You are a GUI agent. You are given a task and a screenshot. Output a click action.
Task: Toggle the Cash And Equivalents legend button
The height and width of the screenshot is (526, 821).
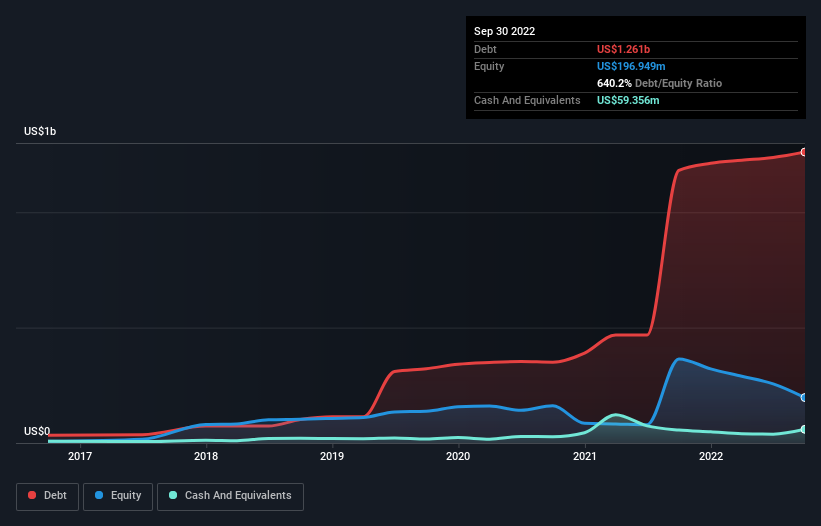230,496
